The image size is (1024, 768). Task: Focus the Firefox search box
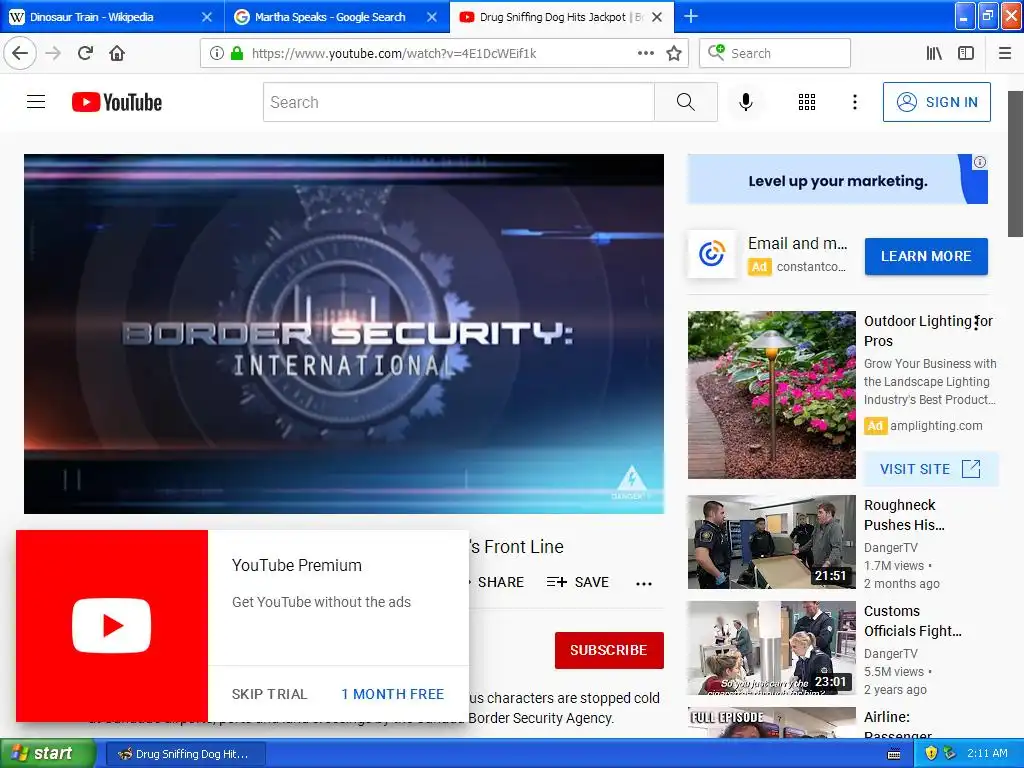click(x=775, y=53)
